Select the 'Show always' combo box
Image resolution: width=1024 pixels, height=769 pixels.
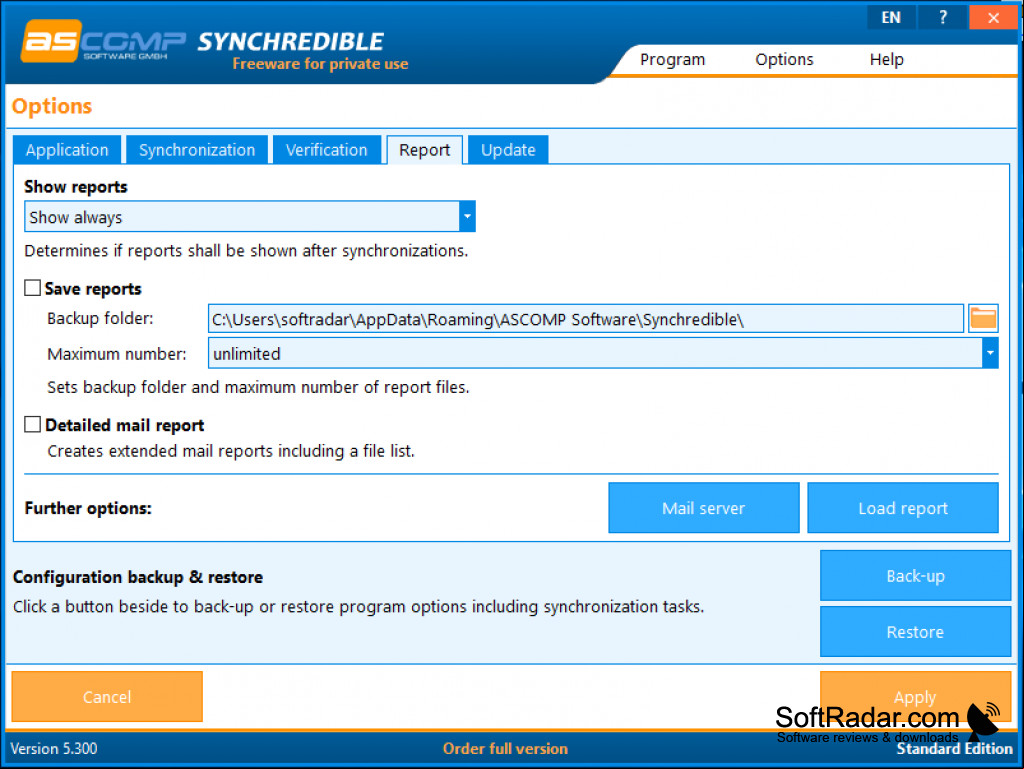249,217
